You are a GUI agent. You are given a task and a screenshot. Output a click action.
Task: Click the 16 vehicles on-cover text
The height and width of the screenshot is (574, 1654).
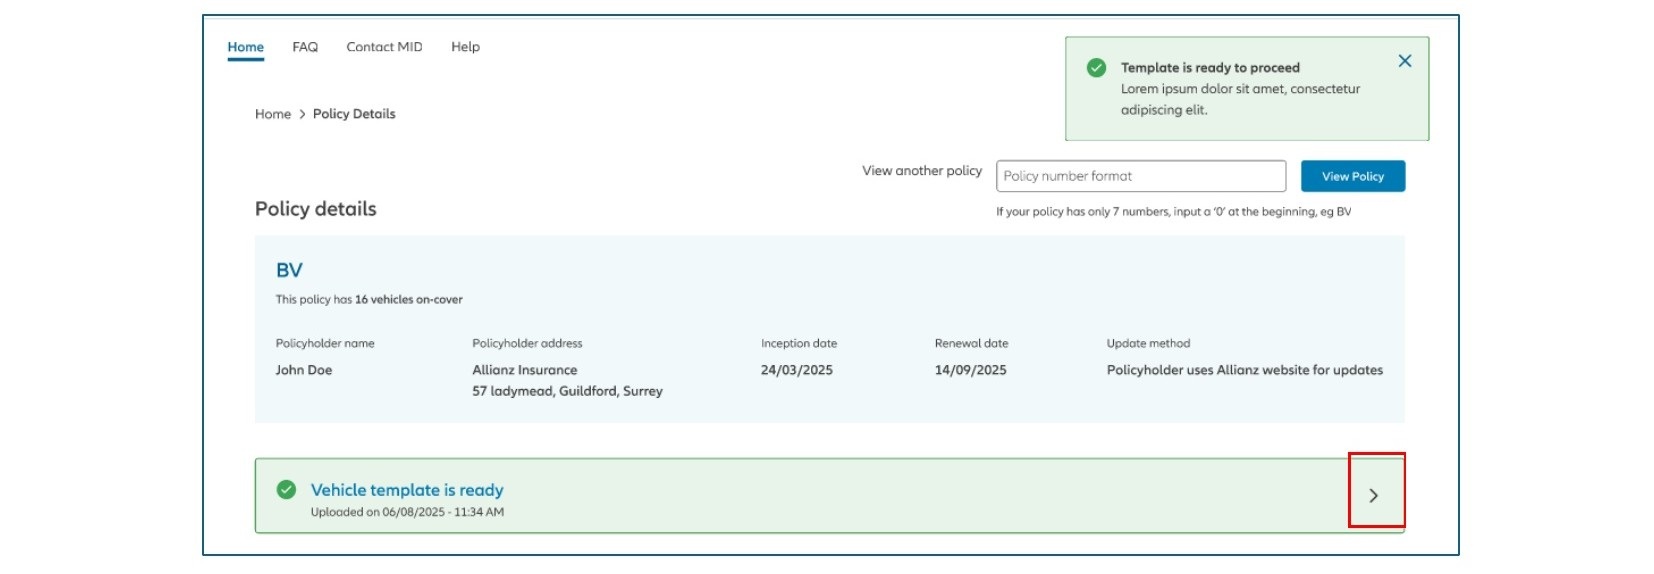click(x=408, y=299)
